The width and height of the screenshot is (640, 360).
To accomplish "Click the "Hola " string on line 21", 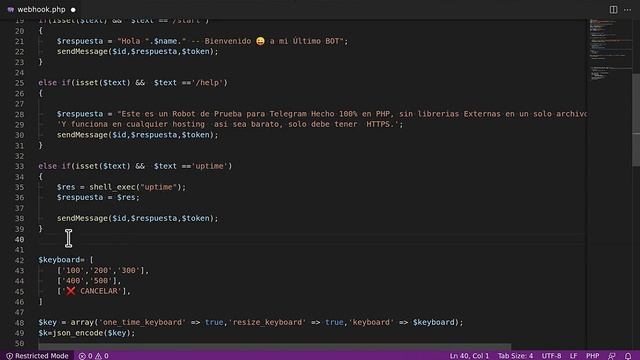I will point(132,41).
